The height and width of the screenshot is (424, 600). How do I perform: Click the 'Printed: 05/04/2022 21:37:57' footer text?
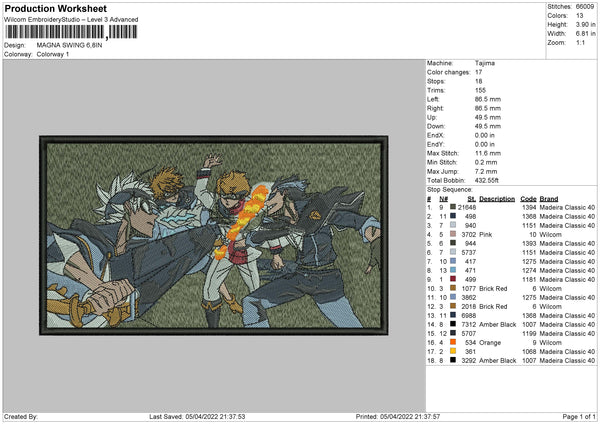pos(398,417)
